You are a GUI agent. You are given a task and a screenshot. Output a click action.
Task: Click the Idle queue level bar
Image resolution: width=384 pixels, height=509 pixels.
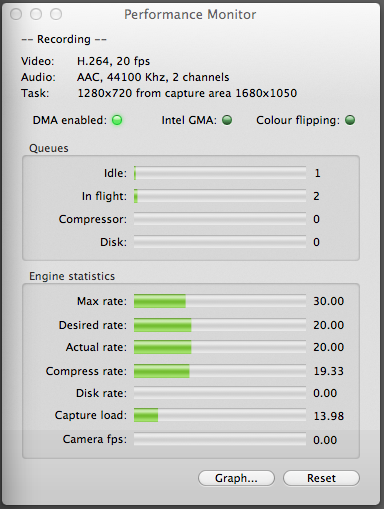(220, 173)
